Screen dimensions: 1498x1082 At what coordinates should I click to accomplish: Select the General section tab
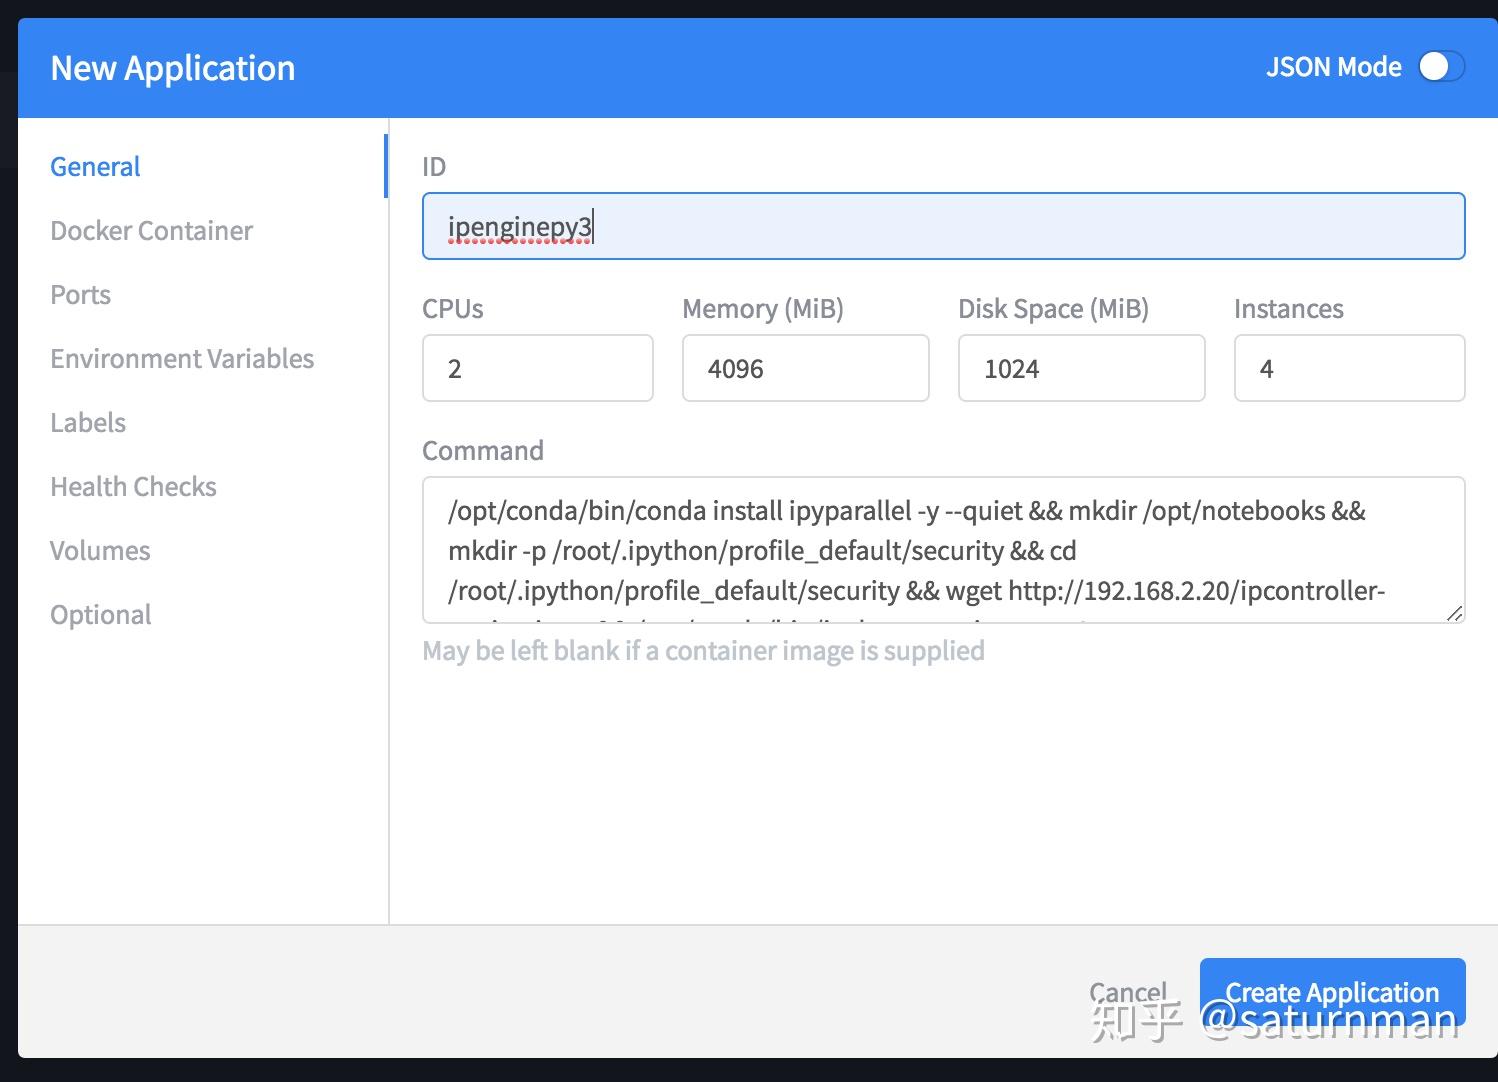[95, 167]
